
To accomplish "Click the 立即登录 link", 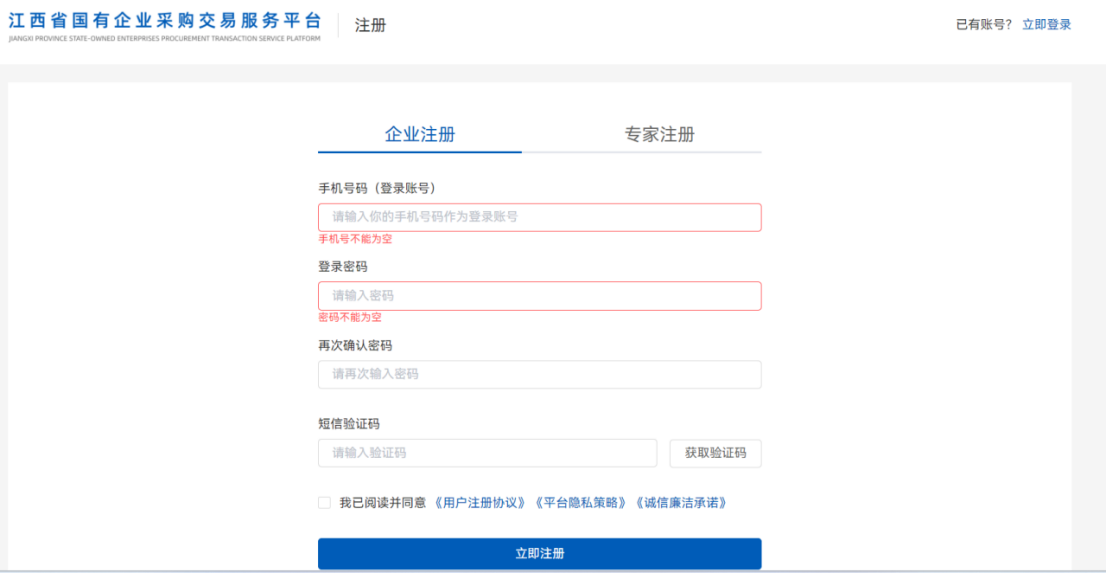I will pos(1047,25).
